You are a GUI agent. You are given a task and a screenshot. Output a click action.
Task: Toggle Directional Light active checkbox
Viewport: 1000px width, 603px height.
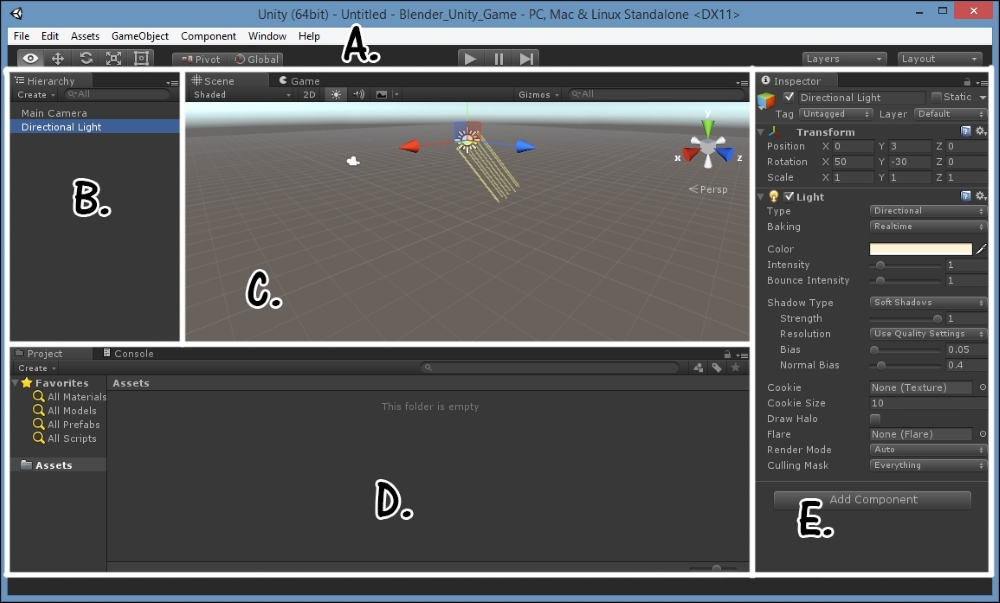coord(789,97)
